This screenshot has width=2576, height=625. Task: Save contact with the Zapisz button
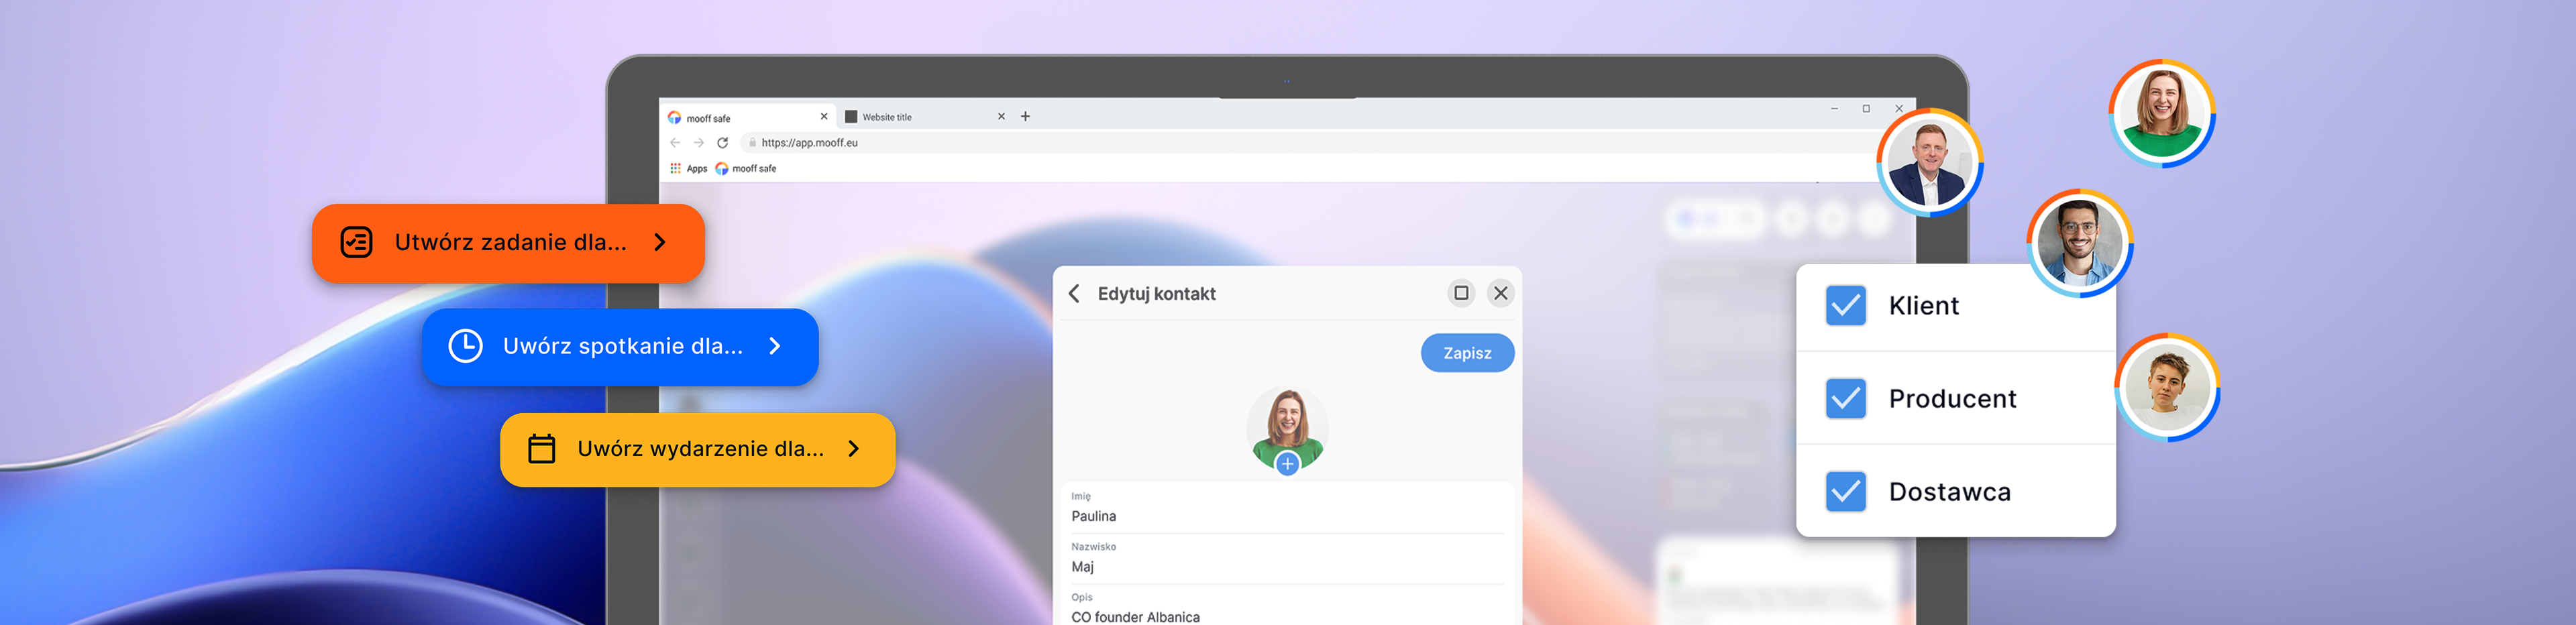pos(1467,353)
